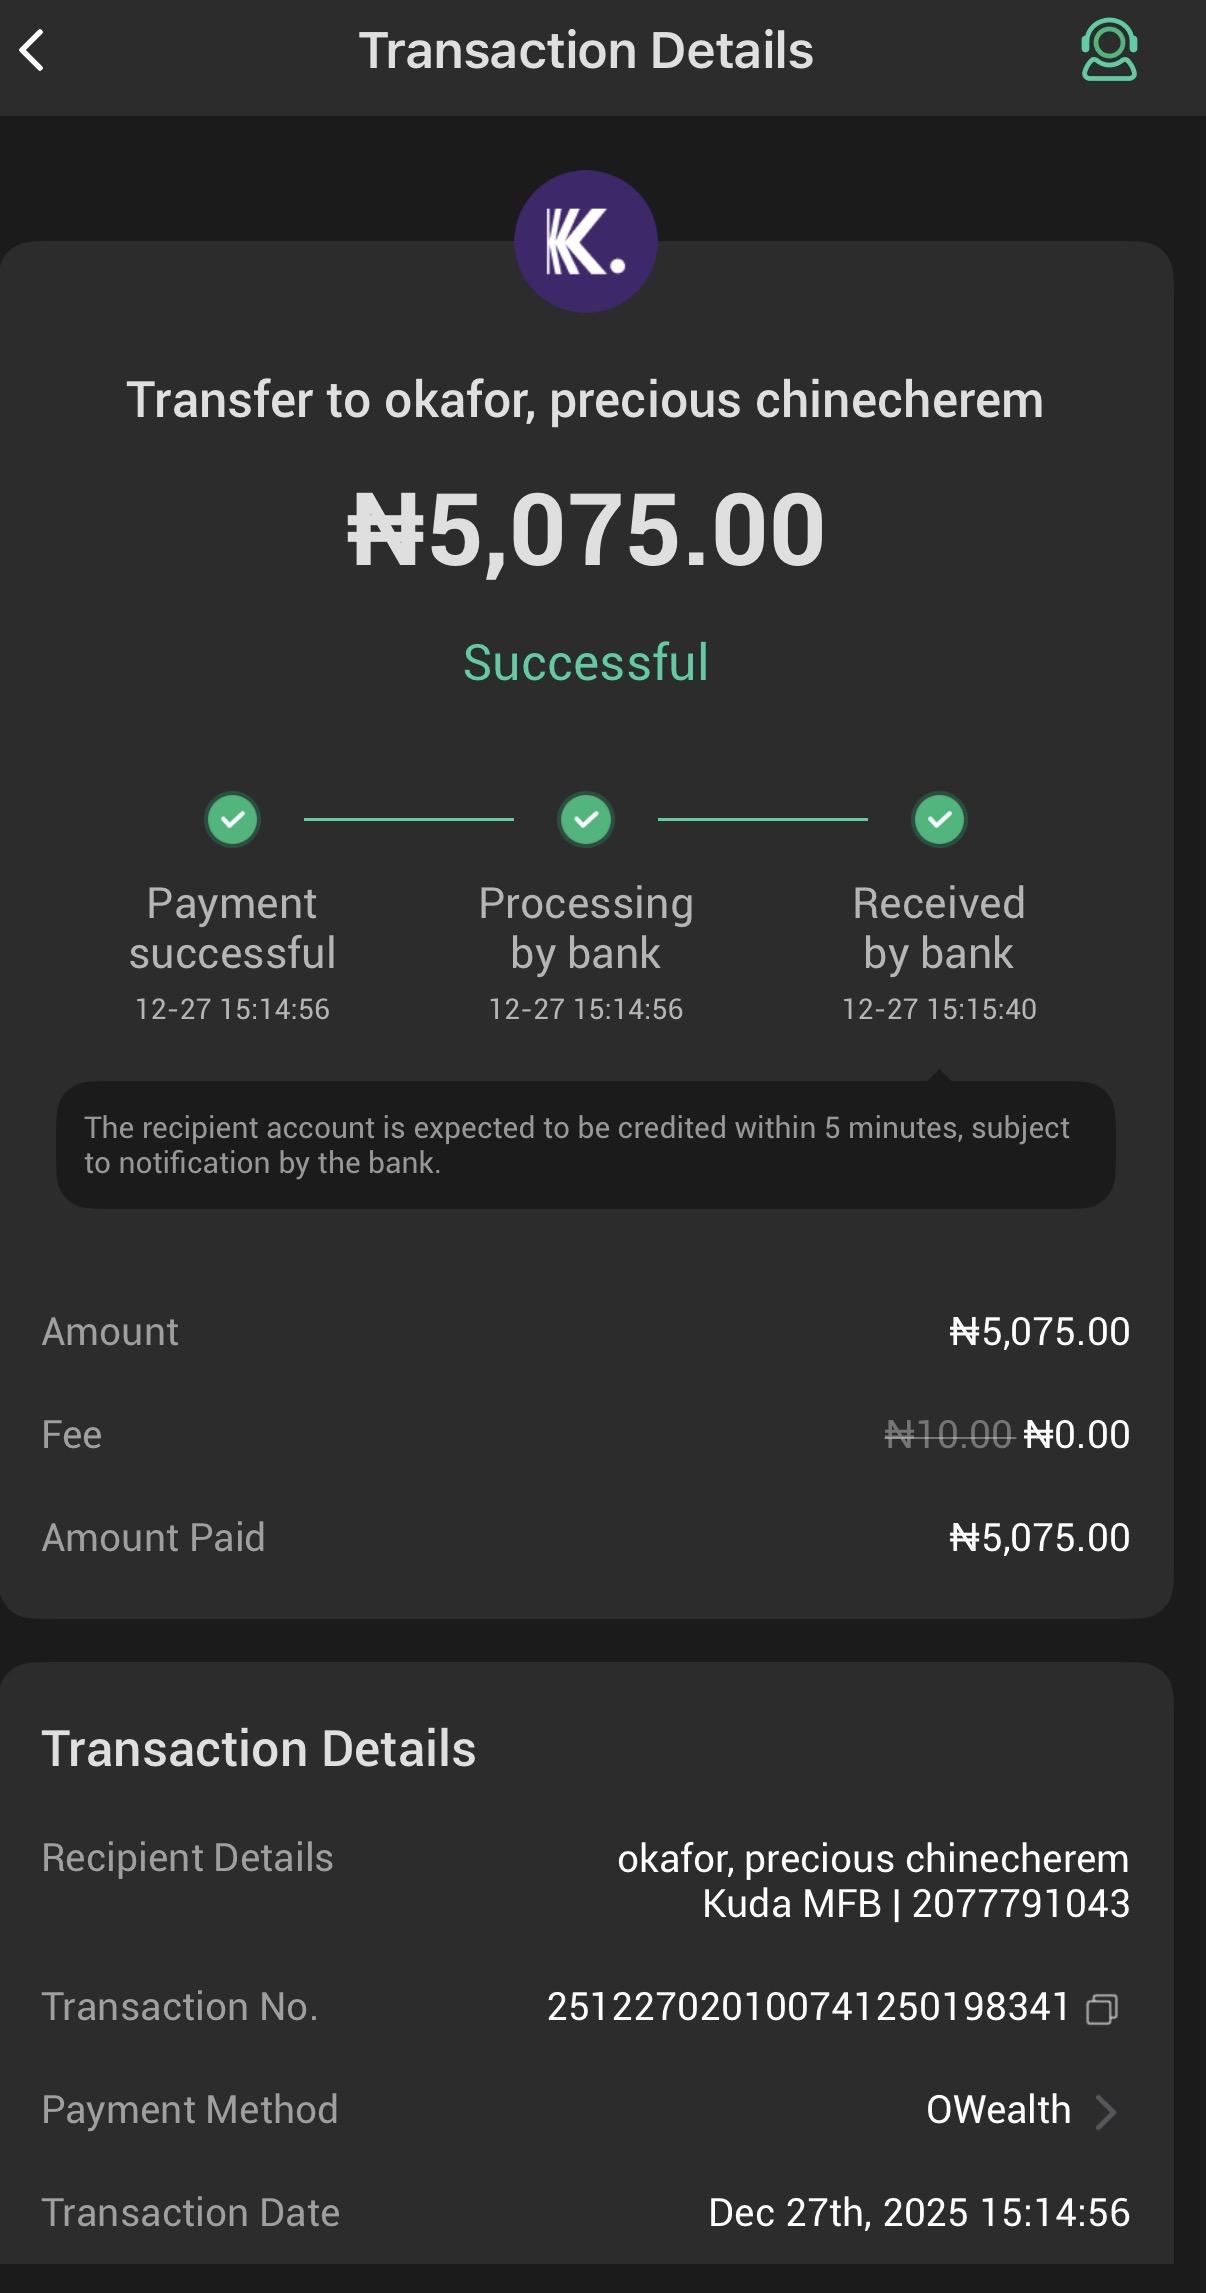Open customer support headset icon
Screen dimensions: 1206x2293
(x=1108, y=50)
